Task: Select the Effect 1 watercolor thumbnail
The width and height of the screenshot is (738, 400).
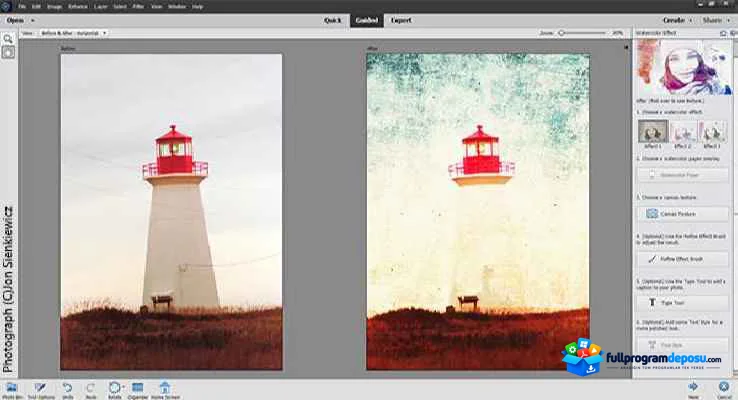Action: coord(653,131)
